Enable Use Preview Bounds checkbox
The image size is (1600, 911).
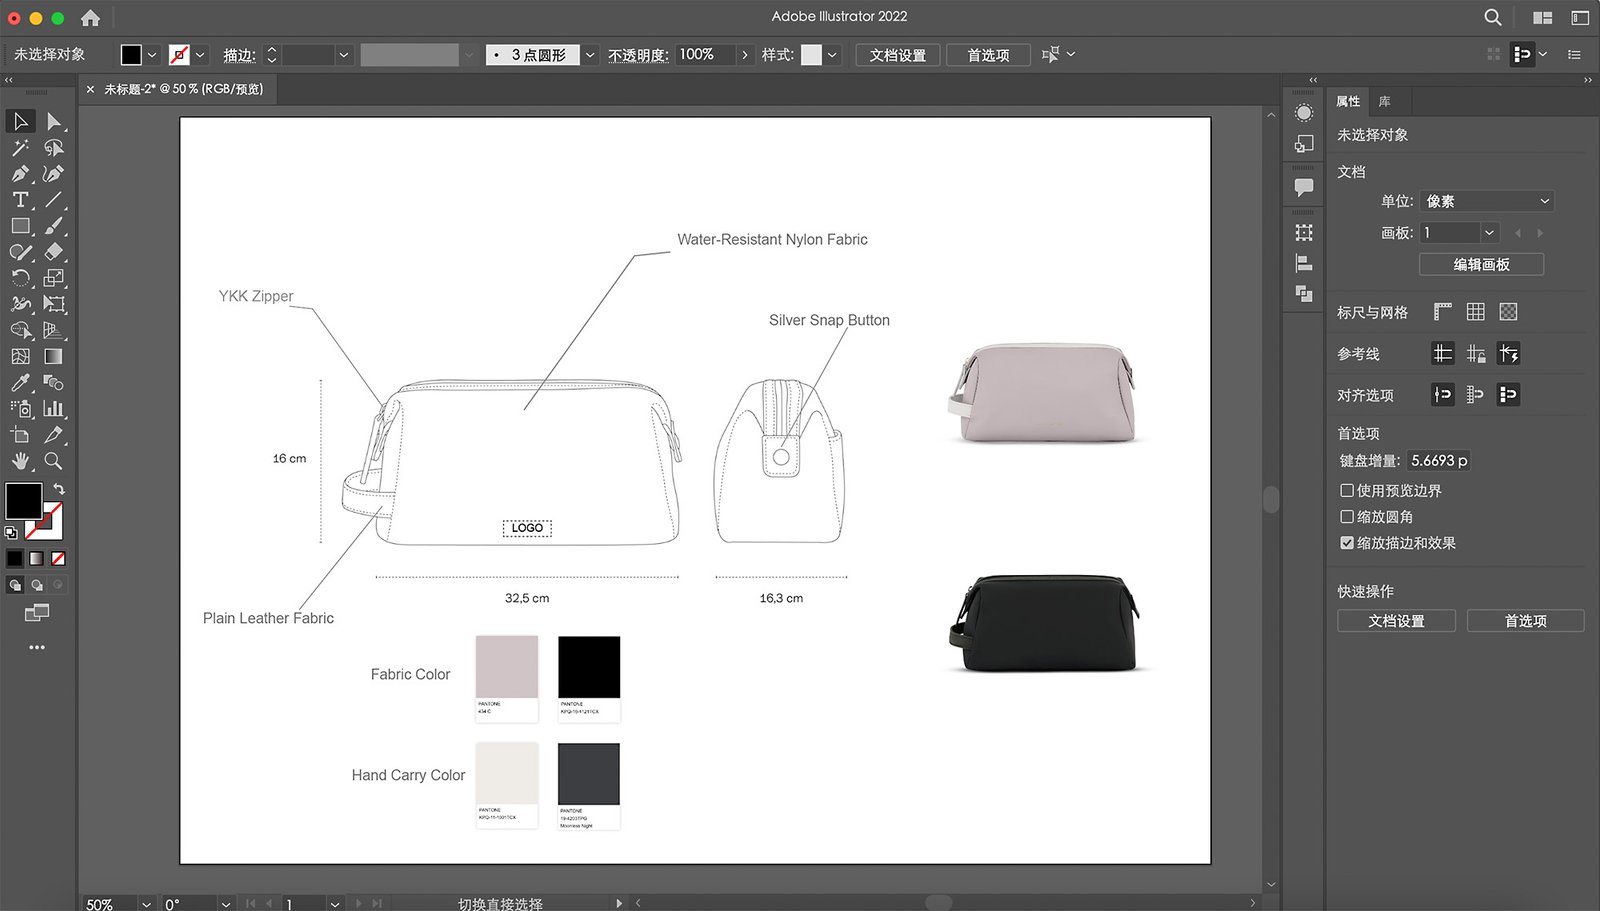point(1347,490)
